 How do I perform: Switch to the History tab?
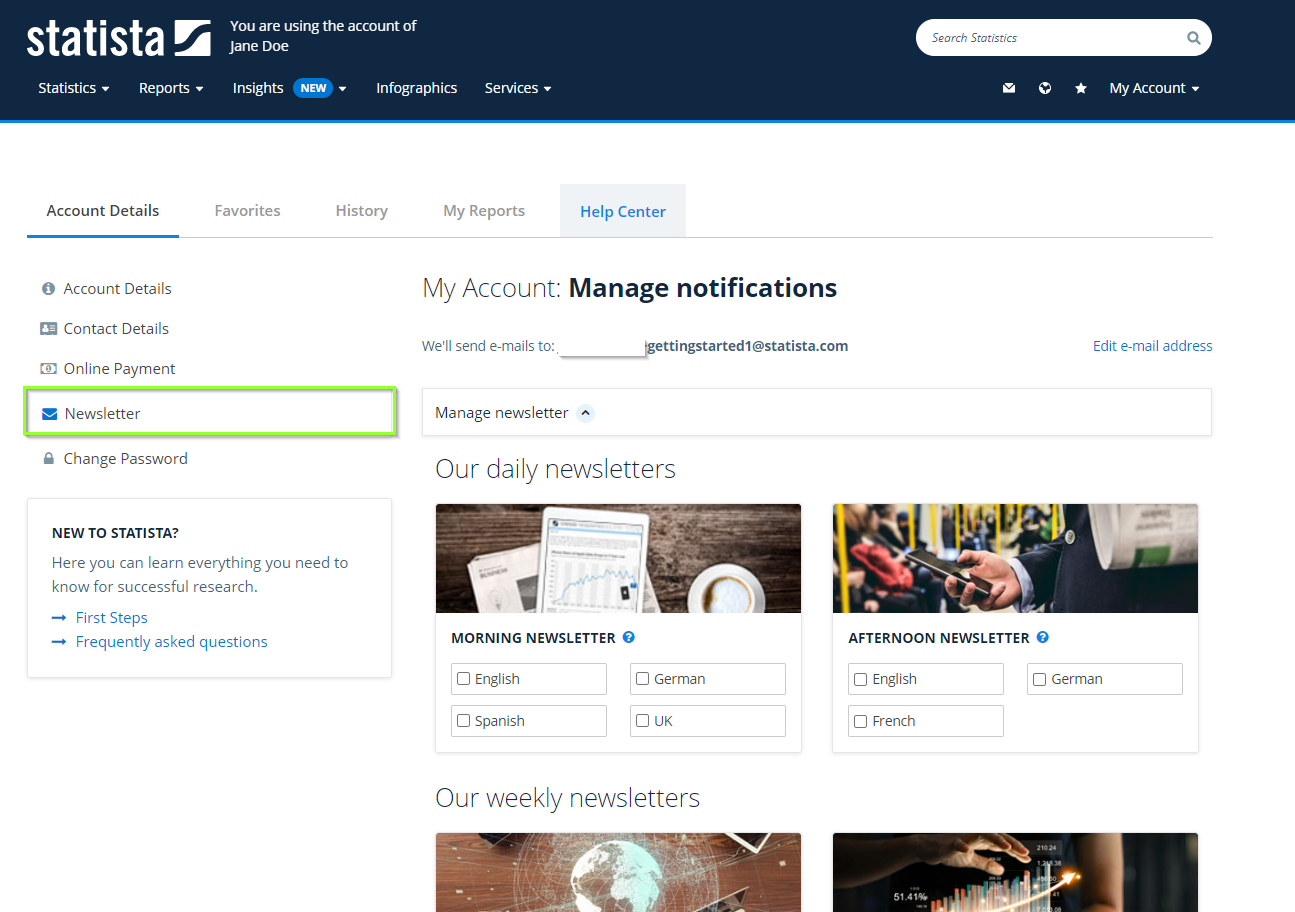pyautogui.click(x=362, y=211)
